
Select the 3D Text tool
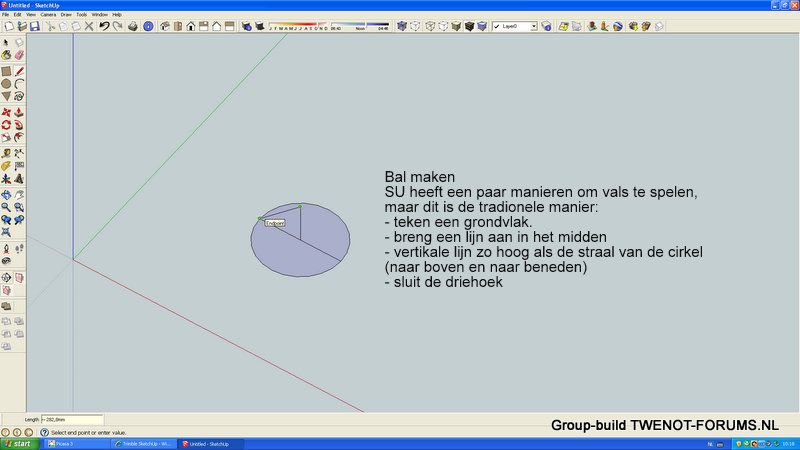[19, 179]
